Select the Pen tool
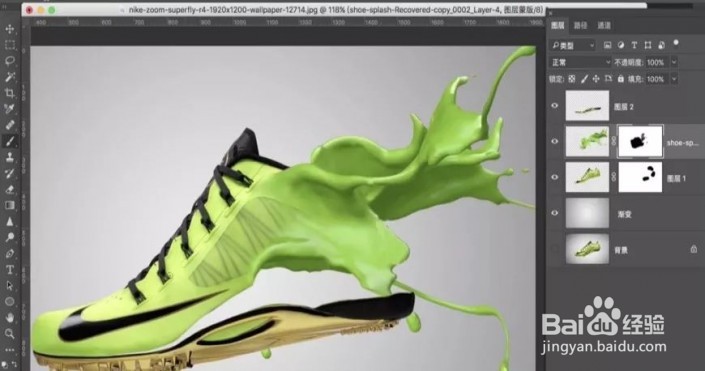 point(9,253)
